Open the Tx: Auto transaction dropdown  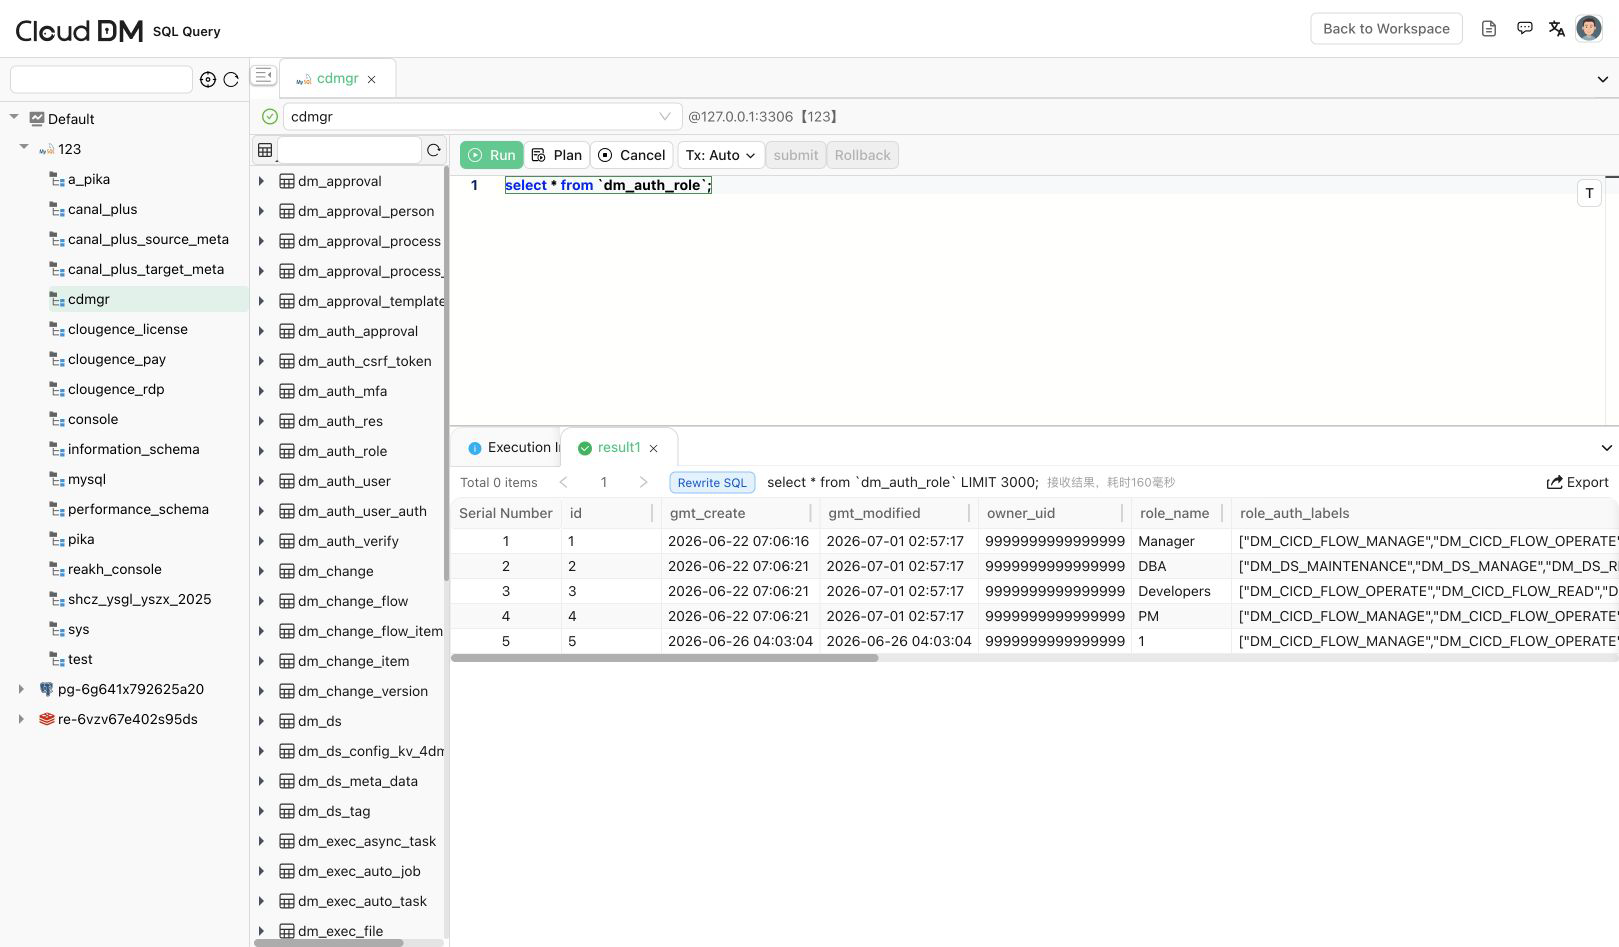tap(721, 155)
